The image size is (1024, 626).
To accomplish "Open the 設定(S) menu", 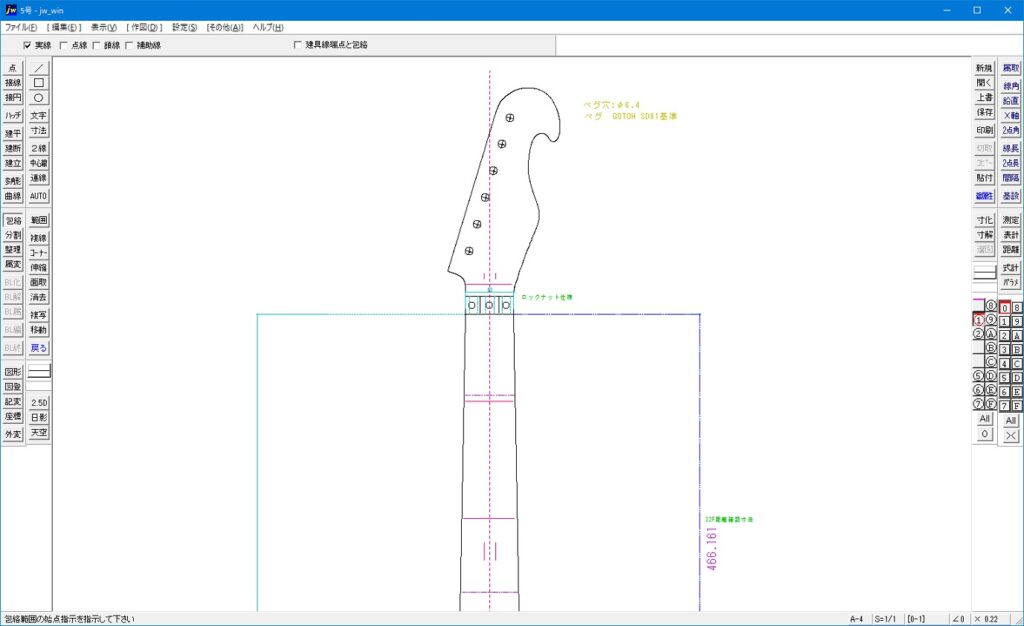I will pos(184,27).
